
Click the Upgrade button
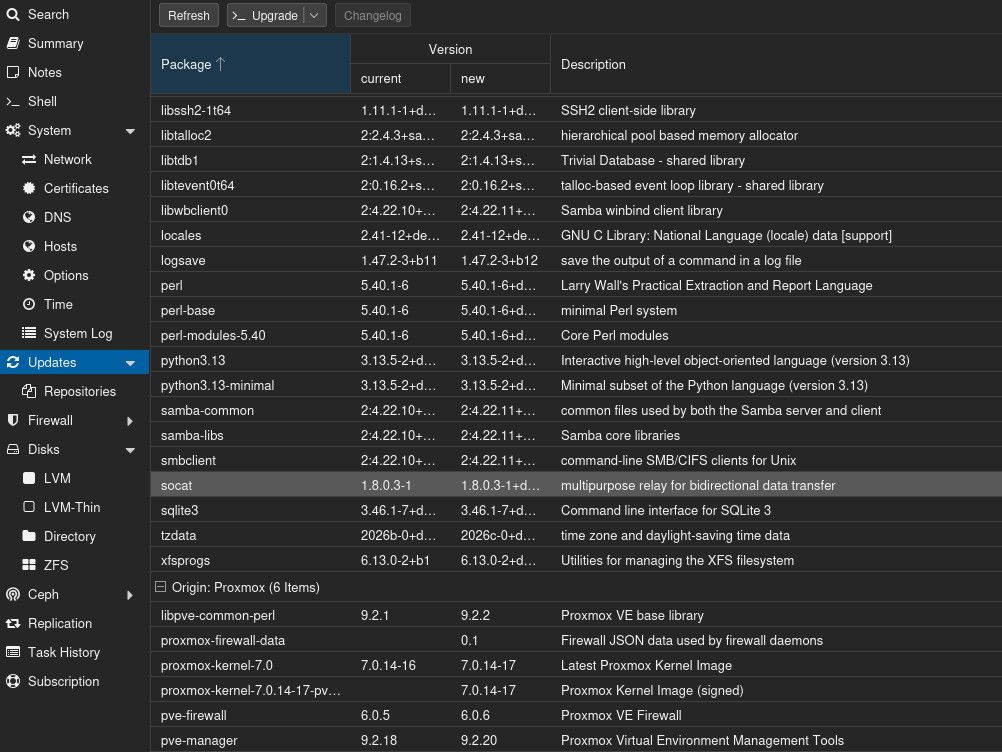[x=267, y=15]
